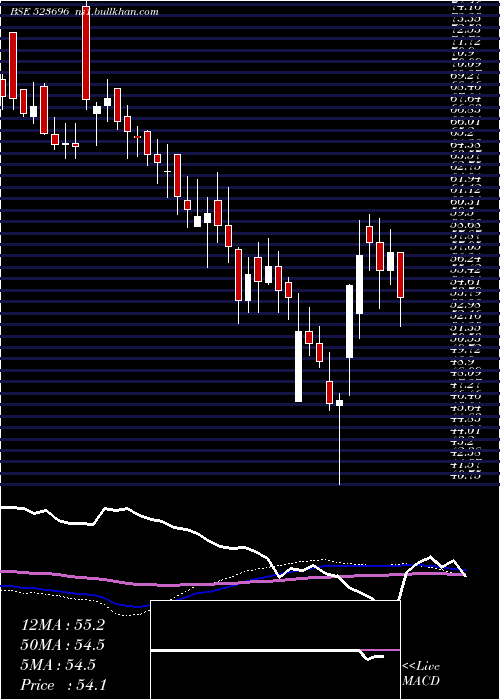Click the 61.94 price axis label
This screenshot has height=700, width=500.
466,179
